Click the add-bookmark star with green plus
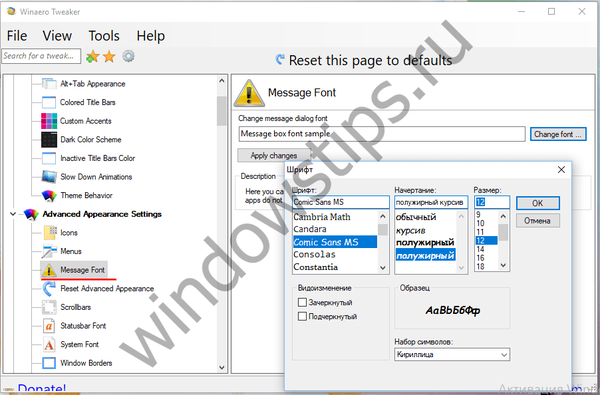Image resolution: width=600 pixels, height=395 pixels. pyautogui.click(x=92, y=57)
